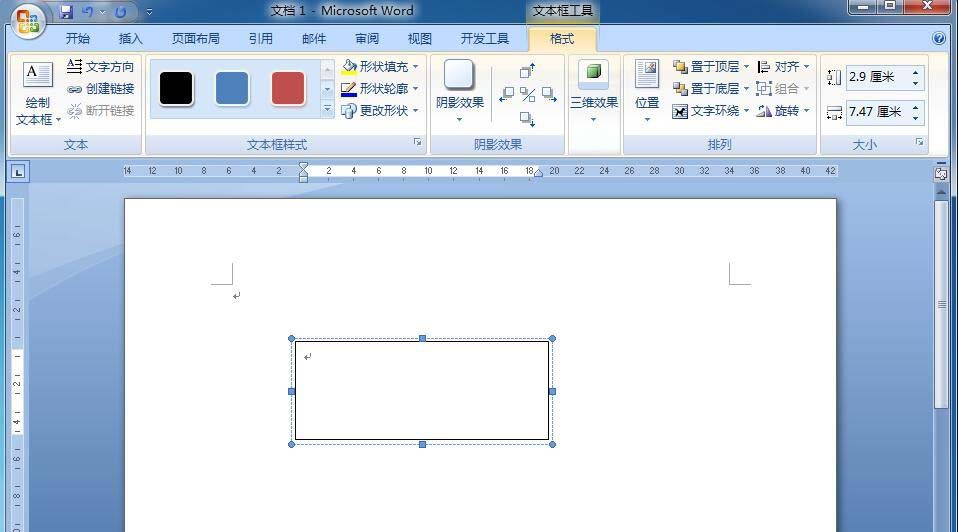
Task: Open the 三维效果 3D effects menu
Action: (594, 92)
